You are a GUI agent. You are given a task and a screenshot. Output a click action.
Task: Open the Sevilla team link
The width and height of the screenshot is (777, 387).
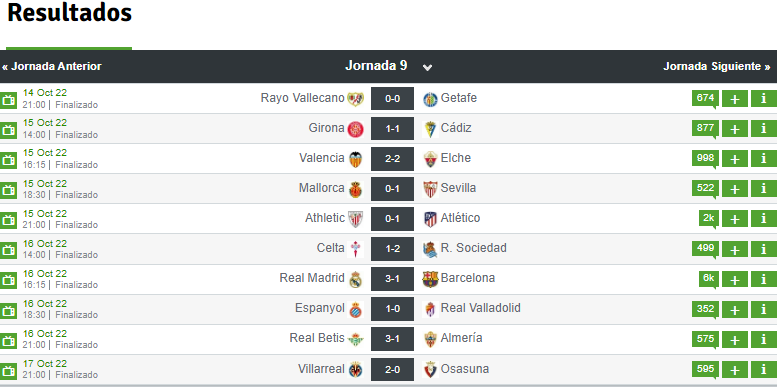[458, 188]
